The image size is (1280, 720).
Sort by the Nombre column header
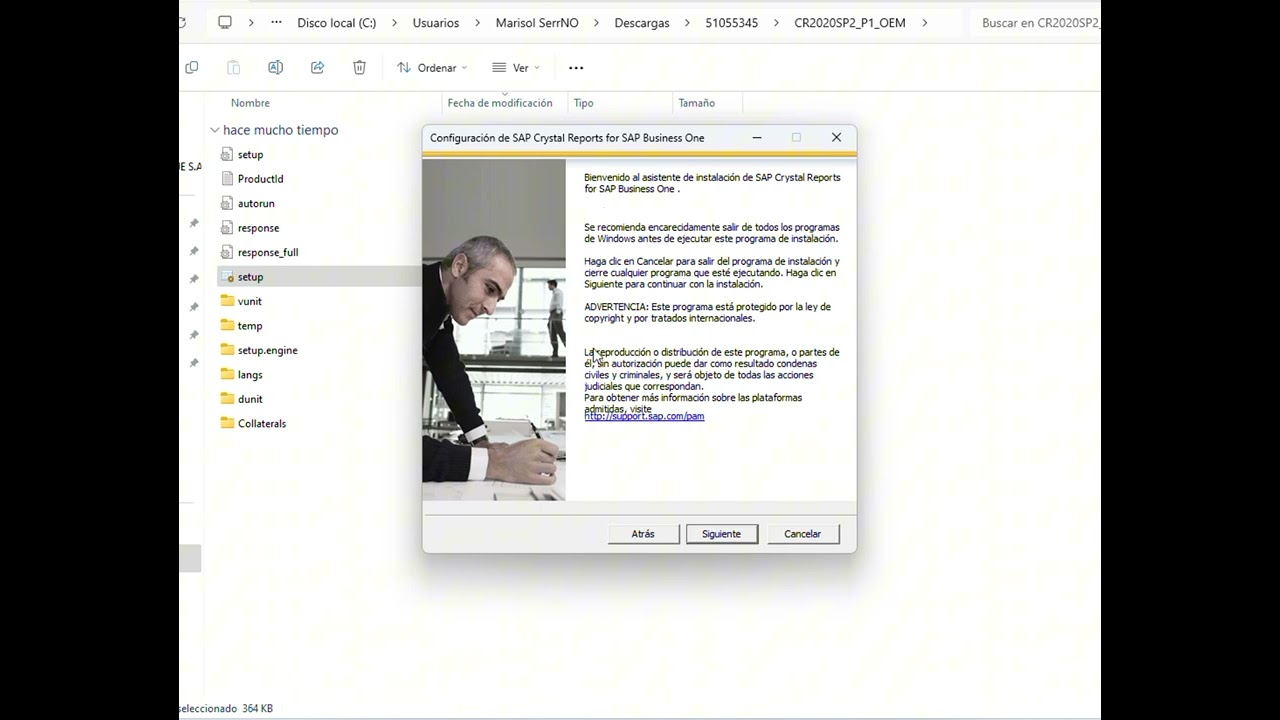250,103
